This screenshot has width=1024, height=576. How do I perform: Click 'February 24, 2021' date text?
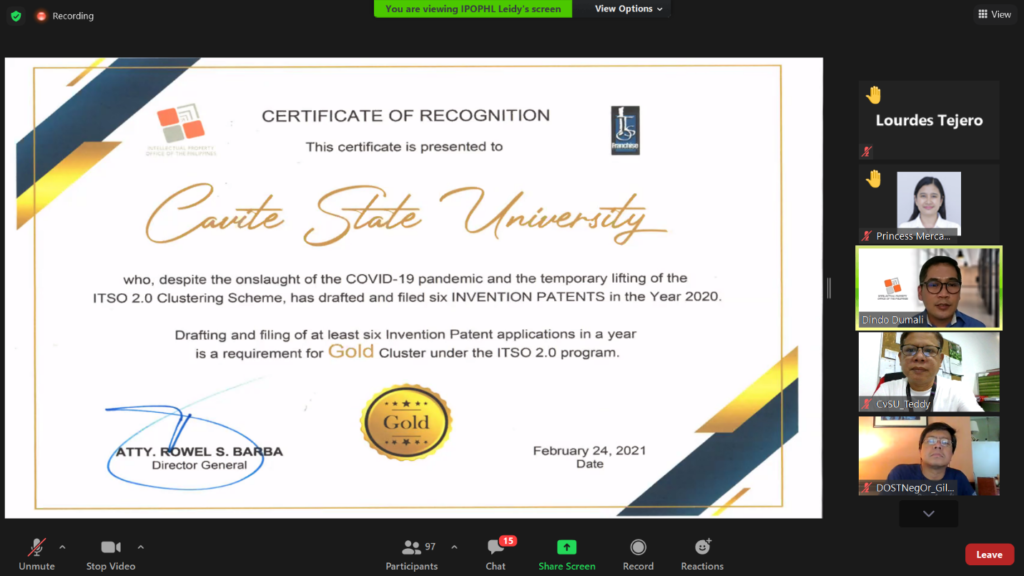pyautogui.click(x=589, y=451)
